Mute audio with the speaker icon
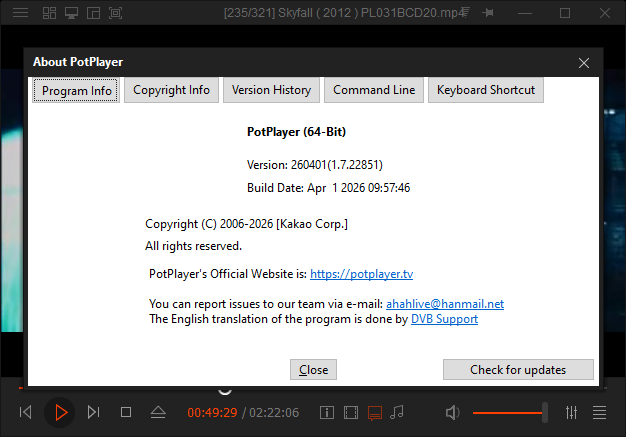 click(452, 412)
